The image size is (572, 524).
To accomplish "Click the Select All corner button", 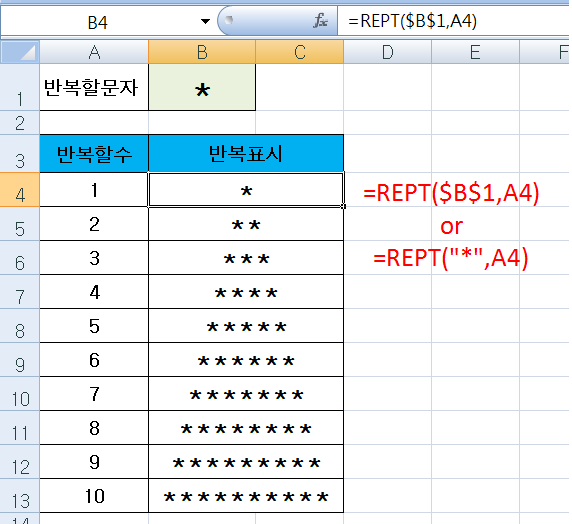I will pos(20,52).
